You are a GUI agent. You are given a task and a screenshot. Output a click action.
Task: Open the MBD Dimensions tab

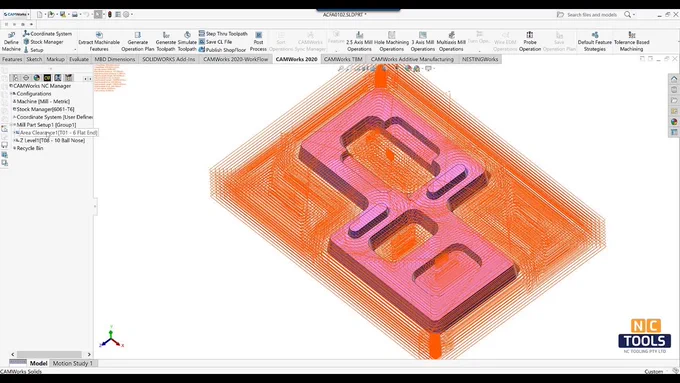coord(114,59)
